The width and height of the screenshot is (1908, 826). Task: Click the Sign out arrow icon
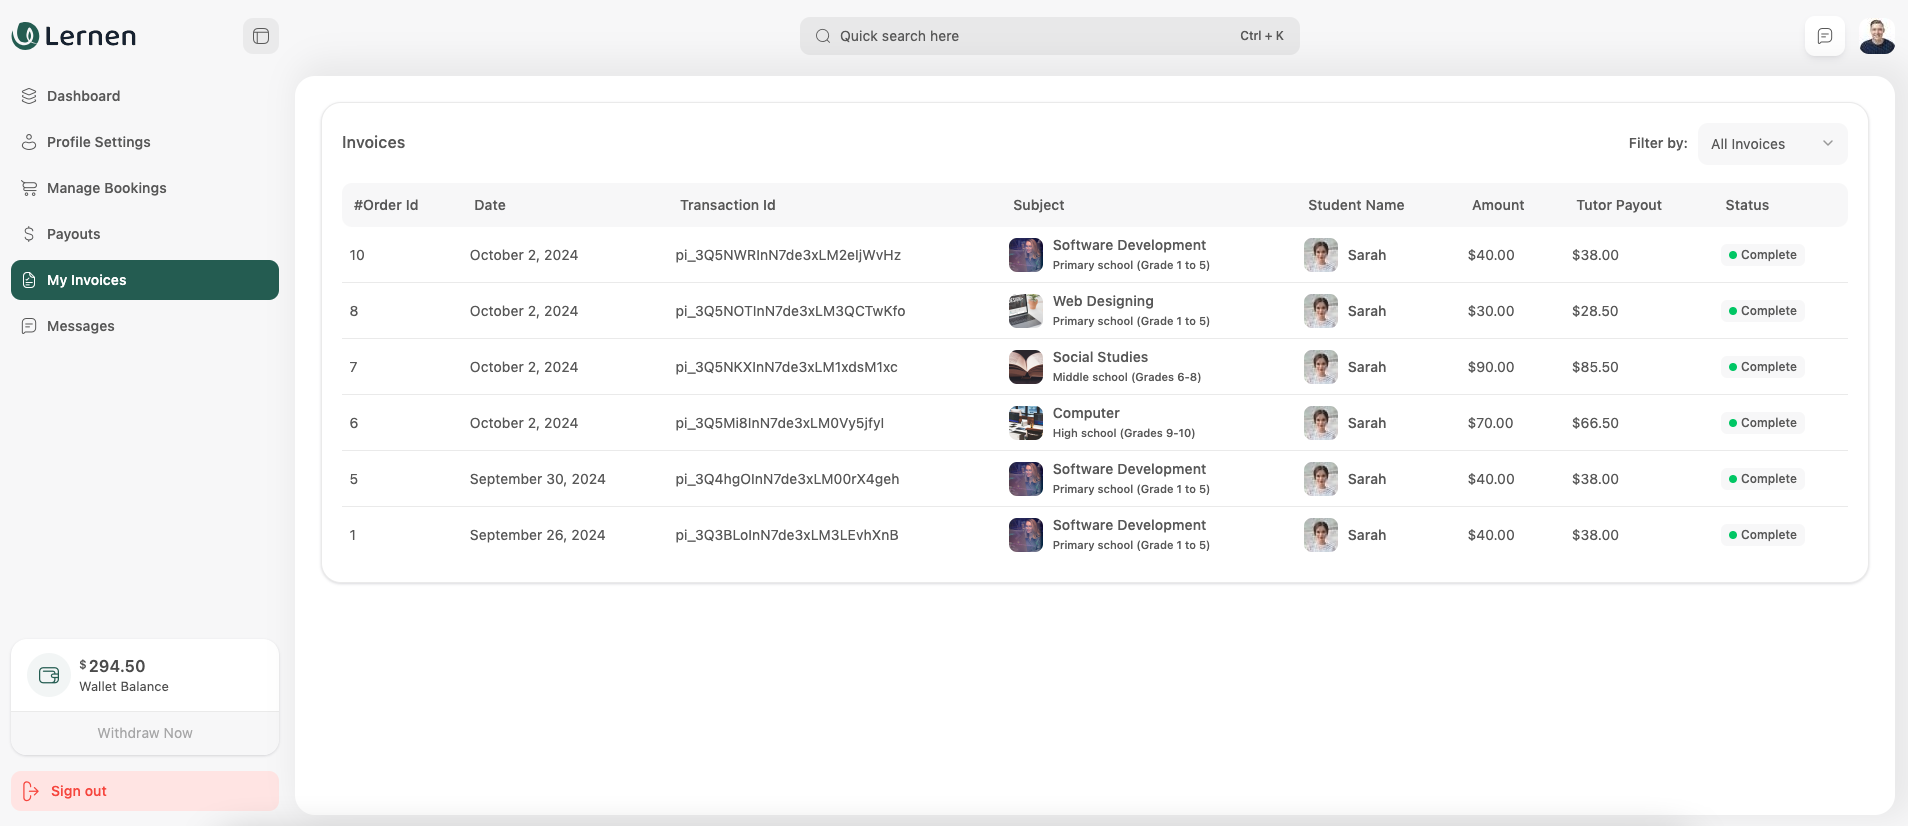coord(31,791)
